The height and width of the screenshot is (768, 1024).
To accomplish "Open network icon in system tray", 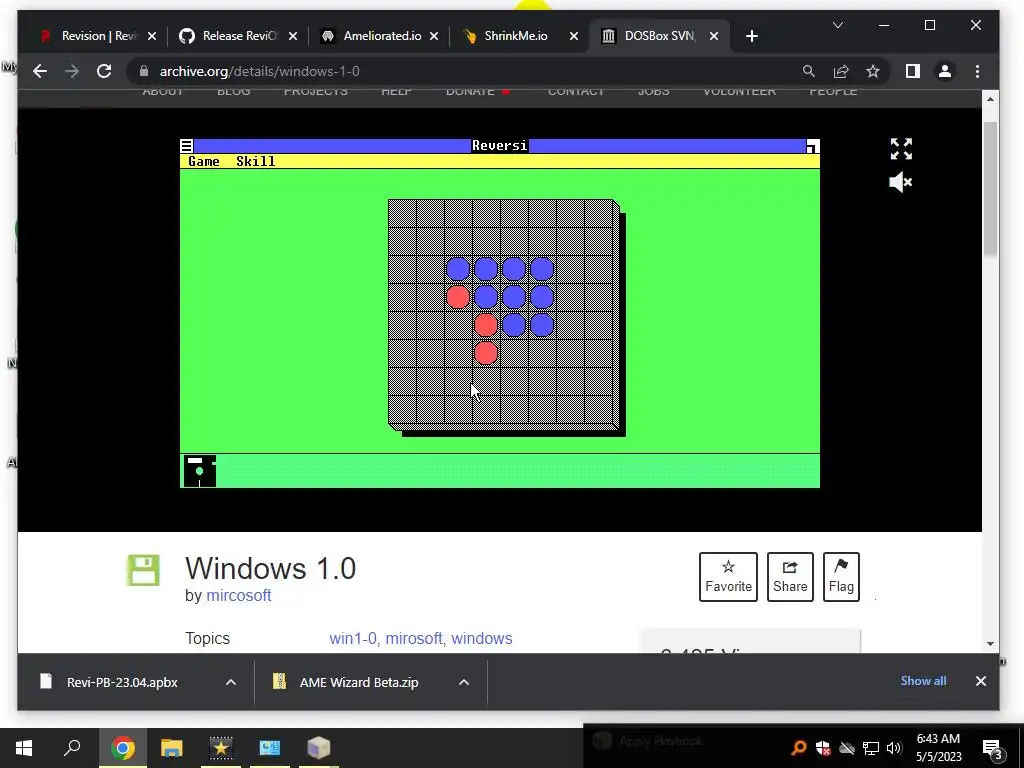I will [x=871, y=748].
